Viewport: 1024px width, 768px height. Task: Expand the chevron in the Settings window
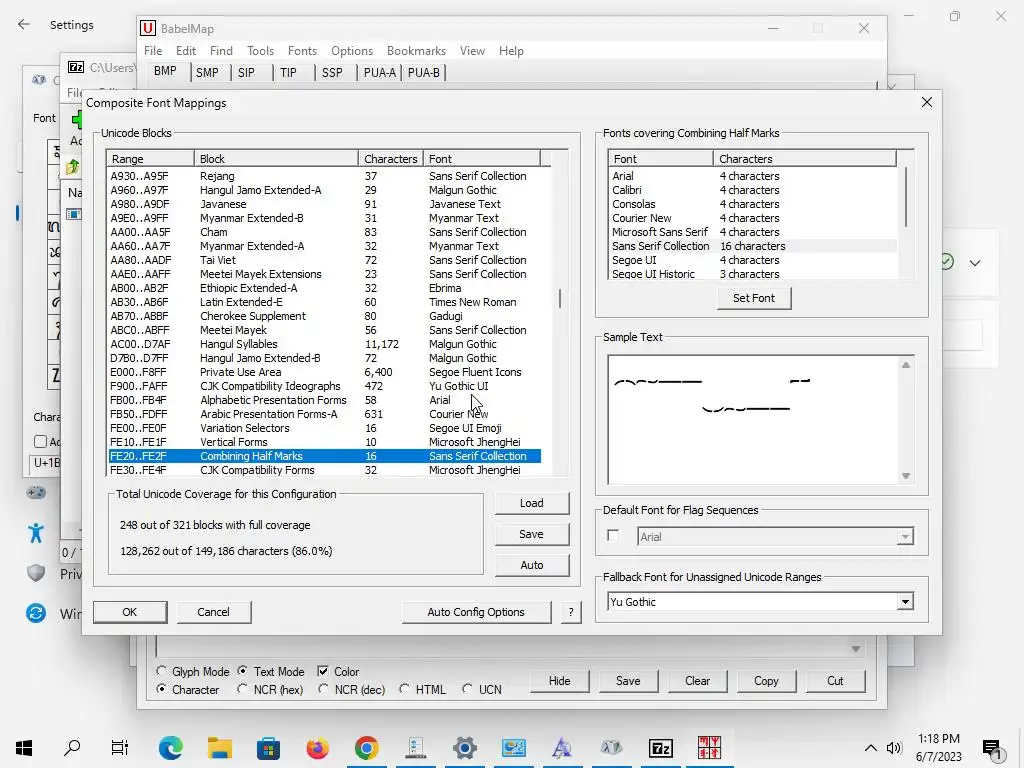pyautogui.click(x=975, y=263)
